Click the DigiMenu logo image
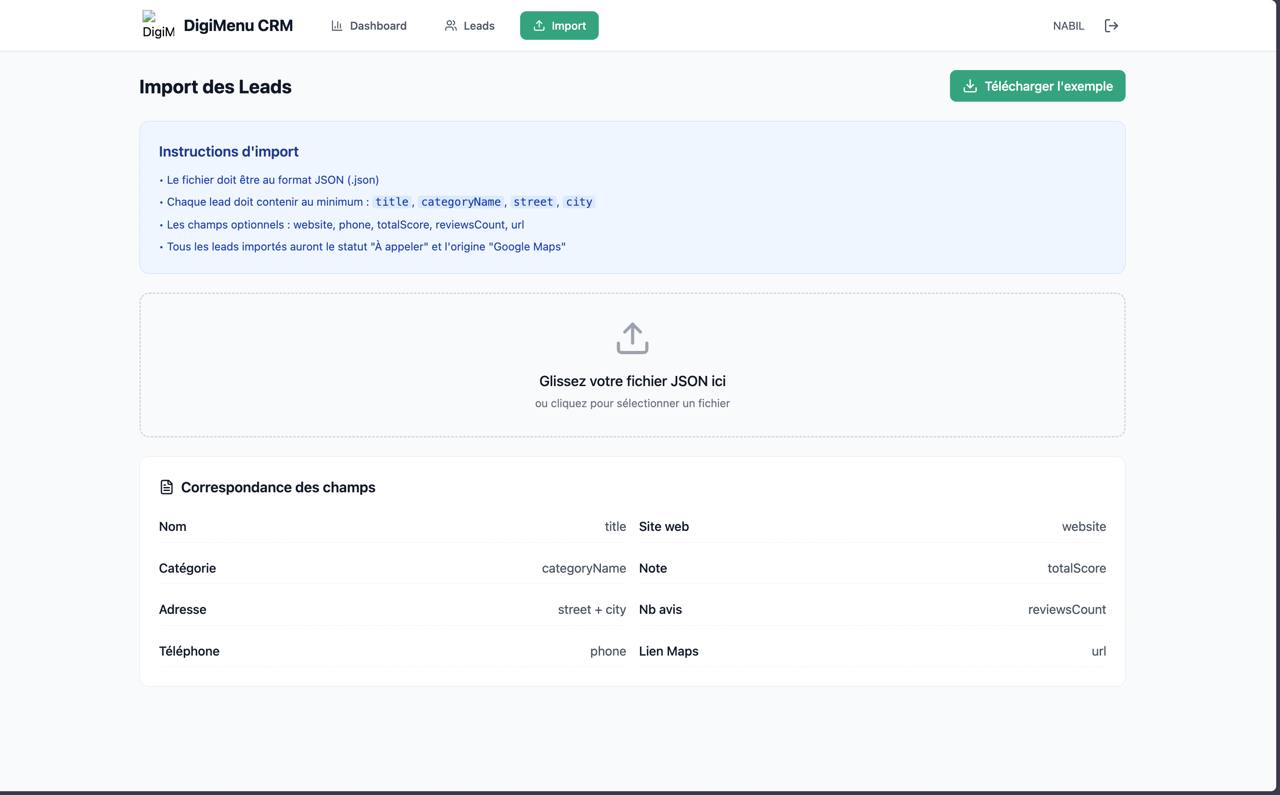 158,25
